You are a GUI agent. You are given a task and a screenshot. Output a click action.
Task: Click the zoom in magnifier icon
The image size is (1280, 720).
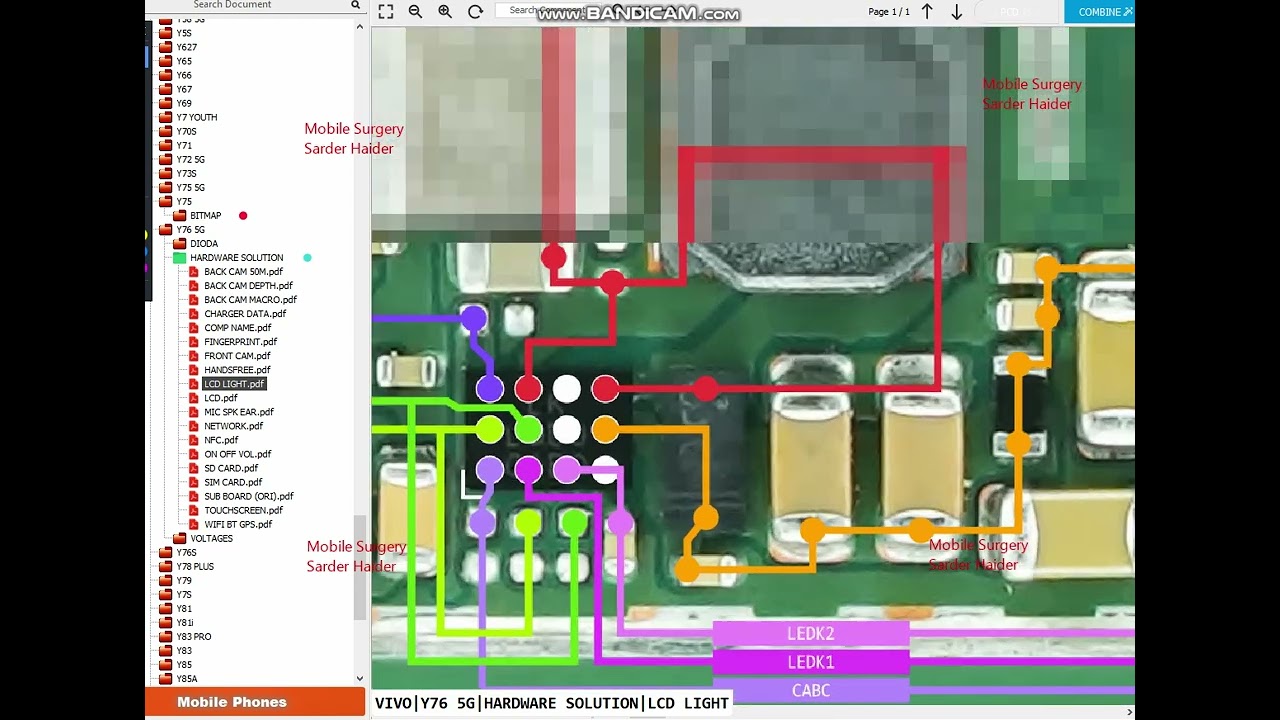[x=445, y=12]
